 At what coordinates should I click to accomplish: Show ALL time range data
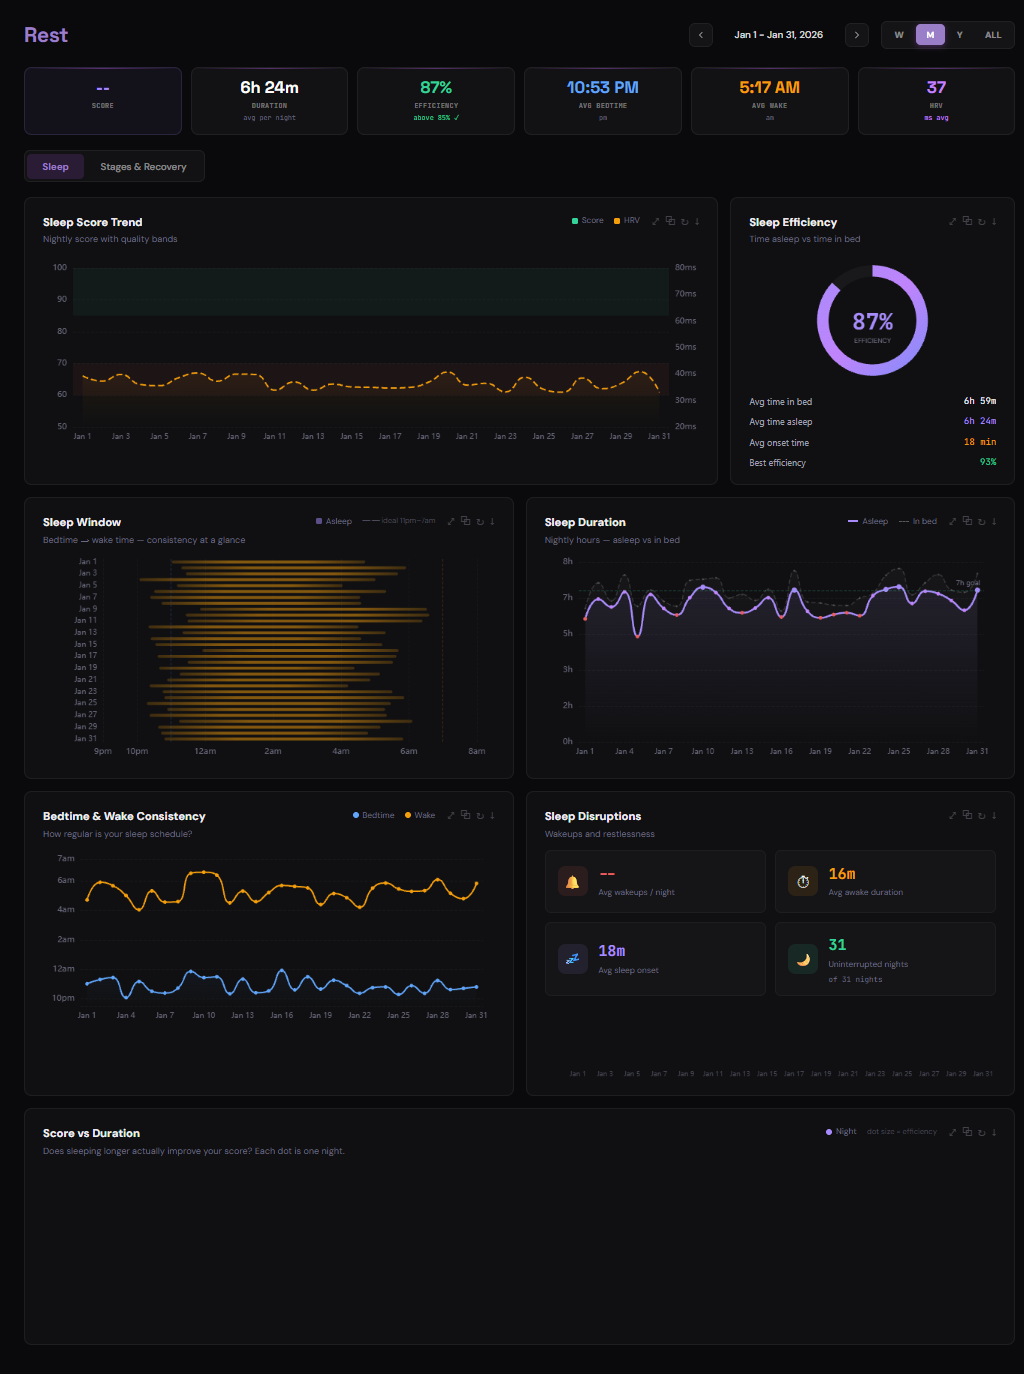993,35
